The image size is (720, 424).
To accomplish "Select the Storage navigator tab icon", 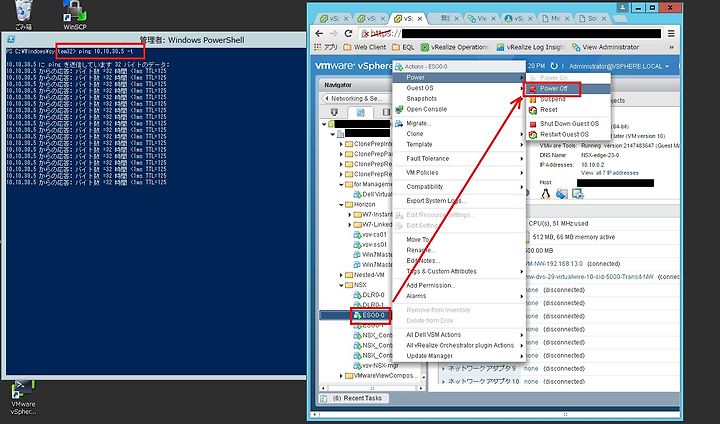I will (386, 112).
